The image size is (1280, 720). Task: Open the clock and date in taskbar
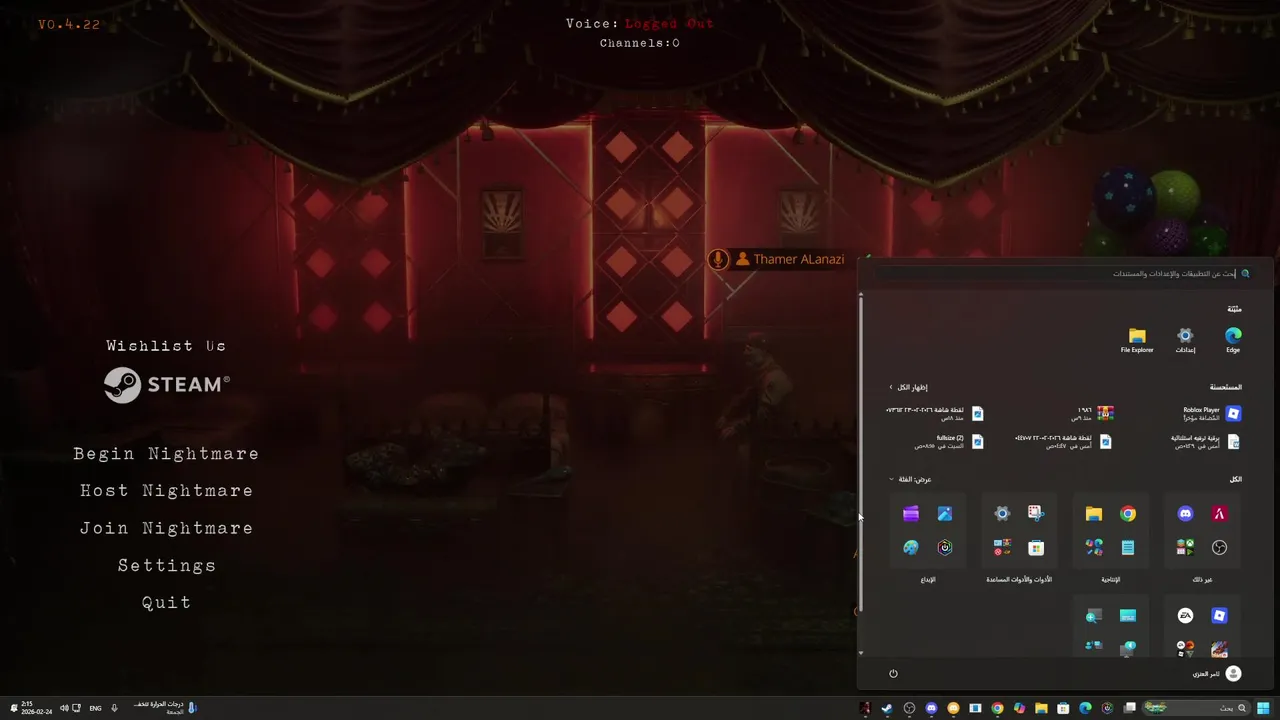(36, 708)
